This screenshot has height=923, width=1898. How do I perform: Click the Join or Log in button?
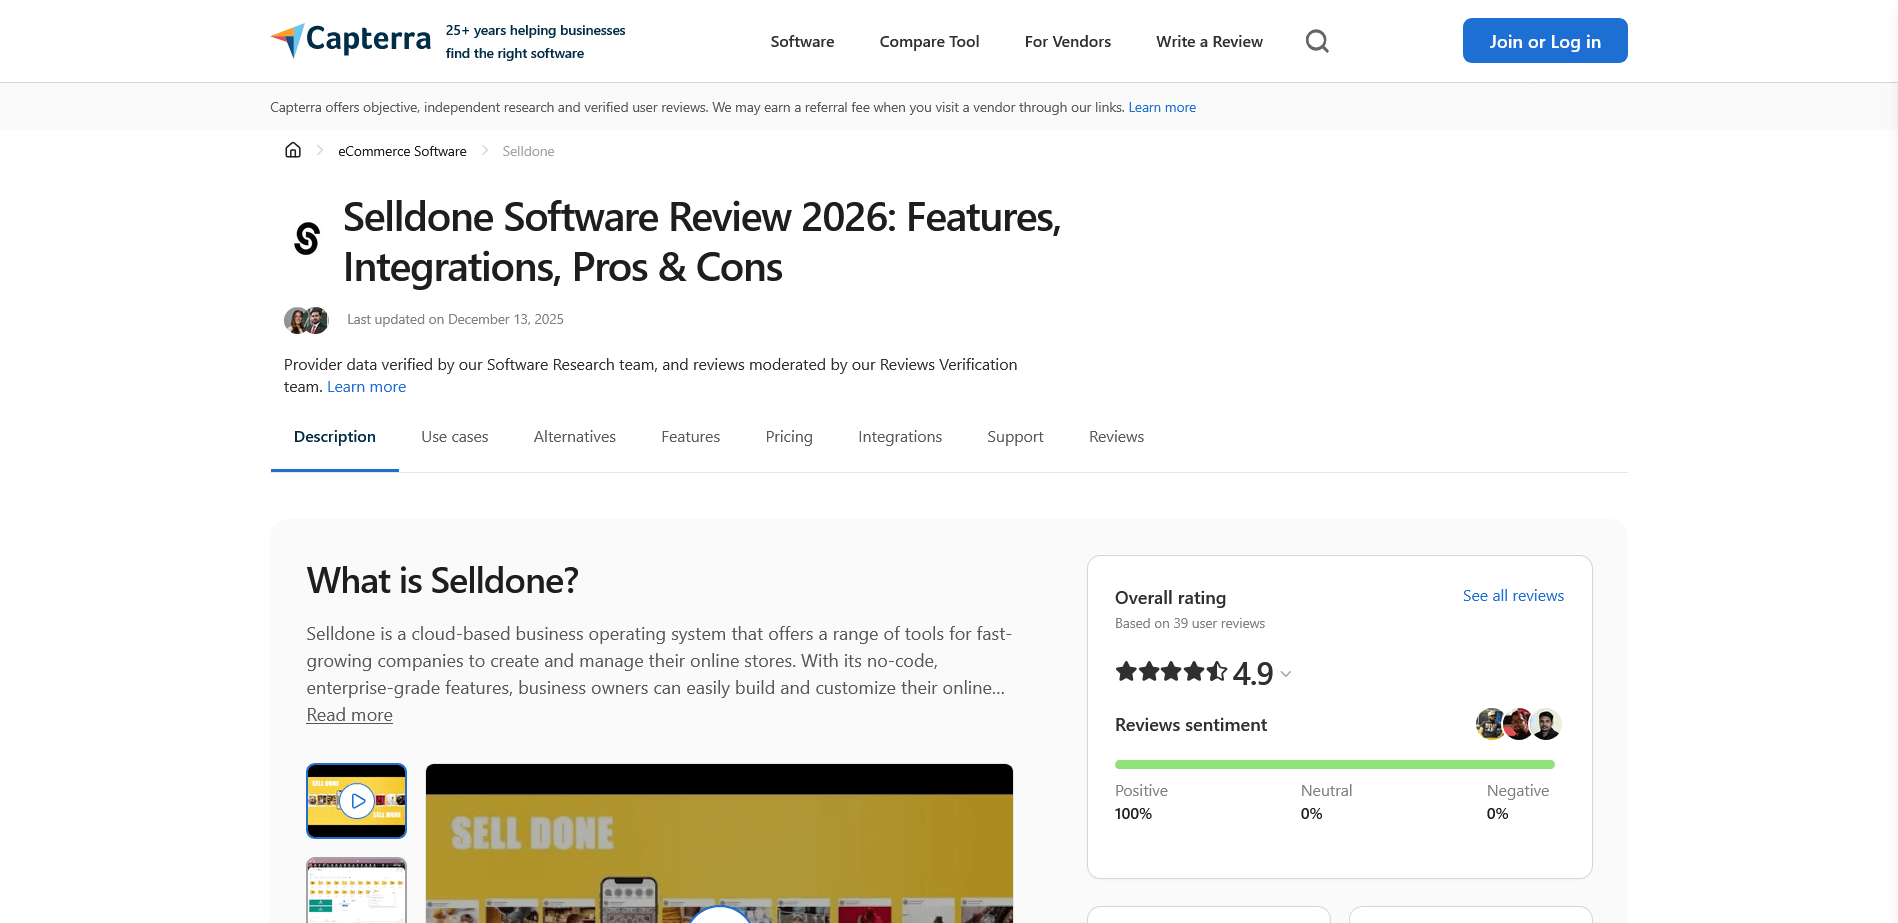(1545, 41)
